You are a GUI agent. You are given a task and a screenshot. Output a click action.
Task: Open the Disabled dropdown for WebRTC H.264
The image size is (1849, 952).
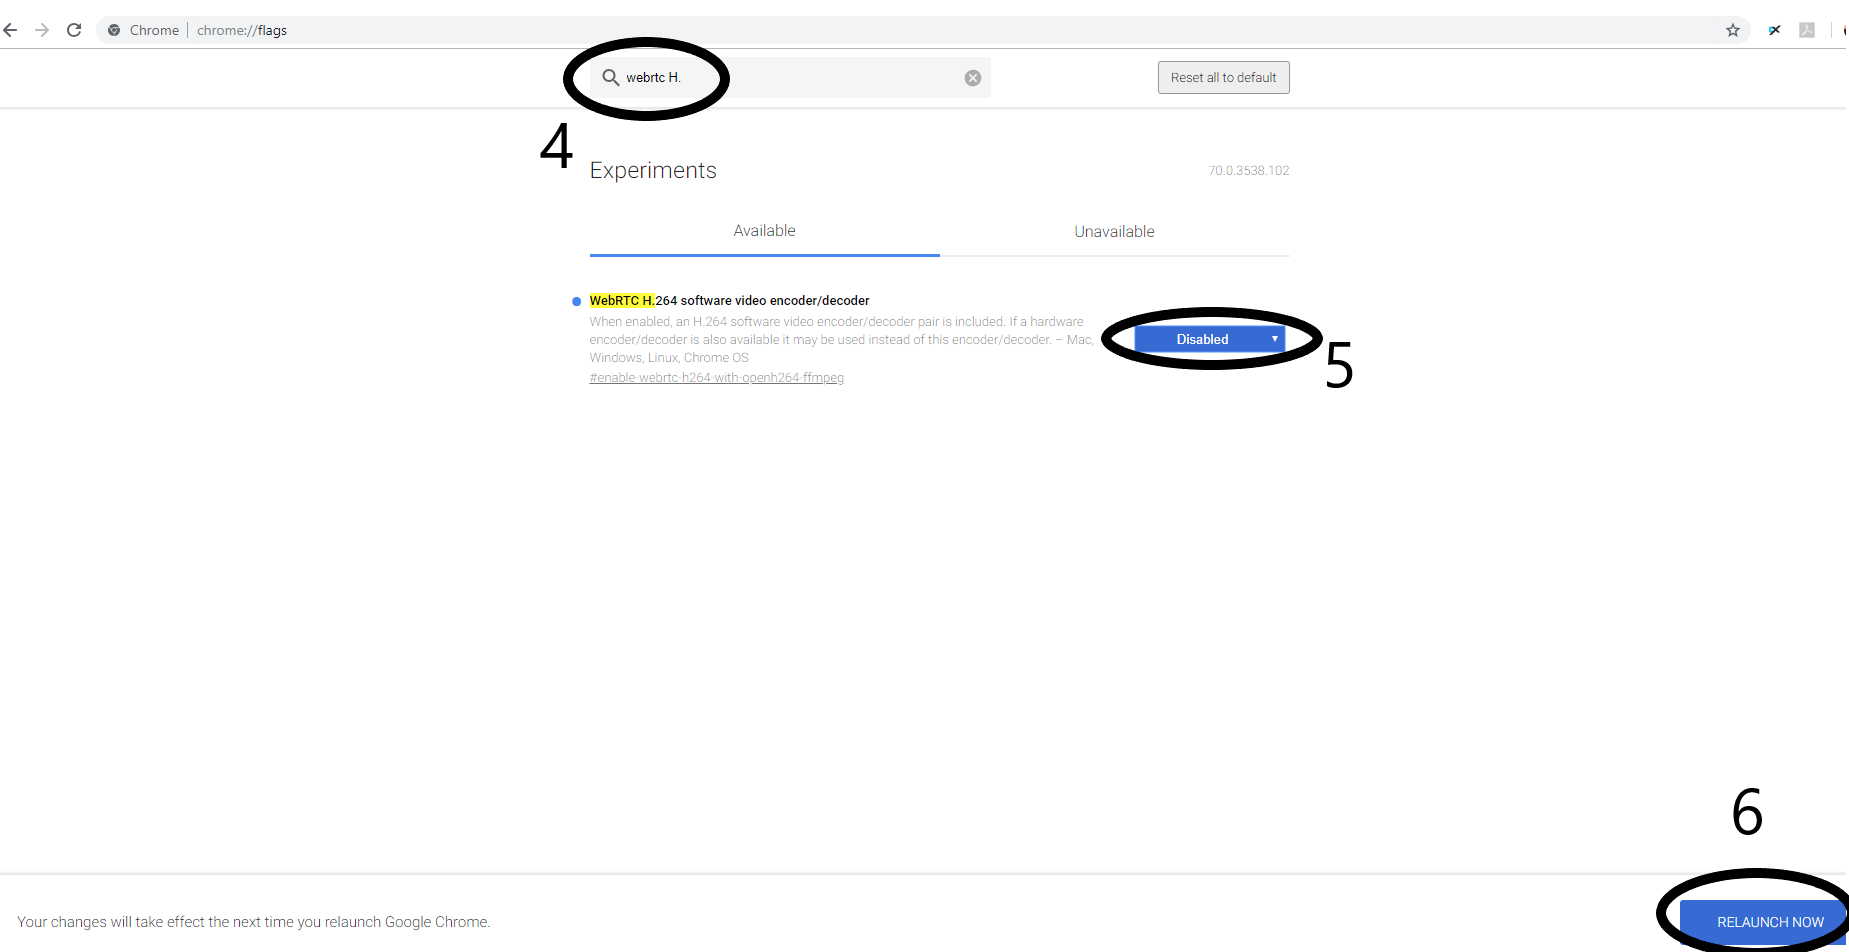(x=1202, y=339)
